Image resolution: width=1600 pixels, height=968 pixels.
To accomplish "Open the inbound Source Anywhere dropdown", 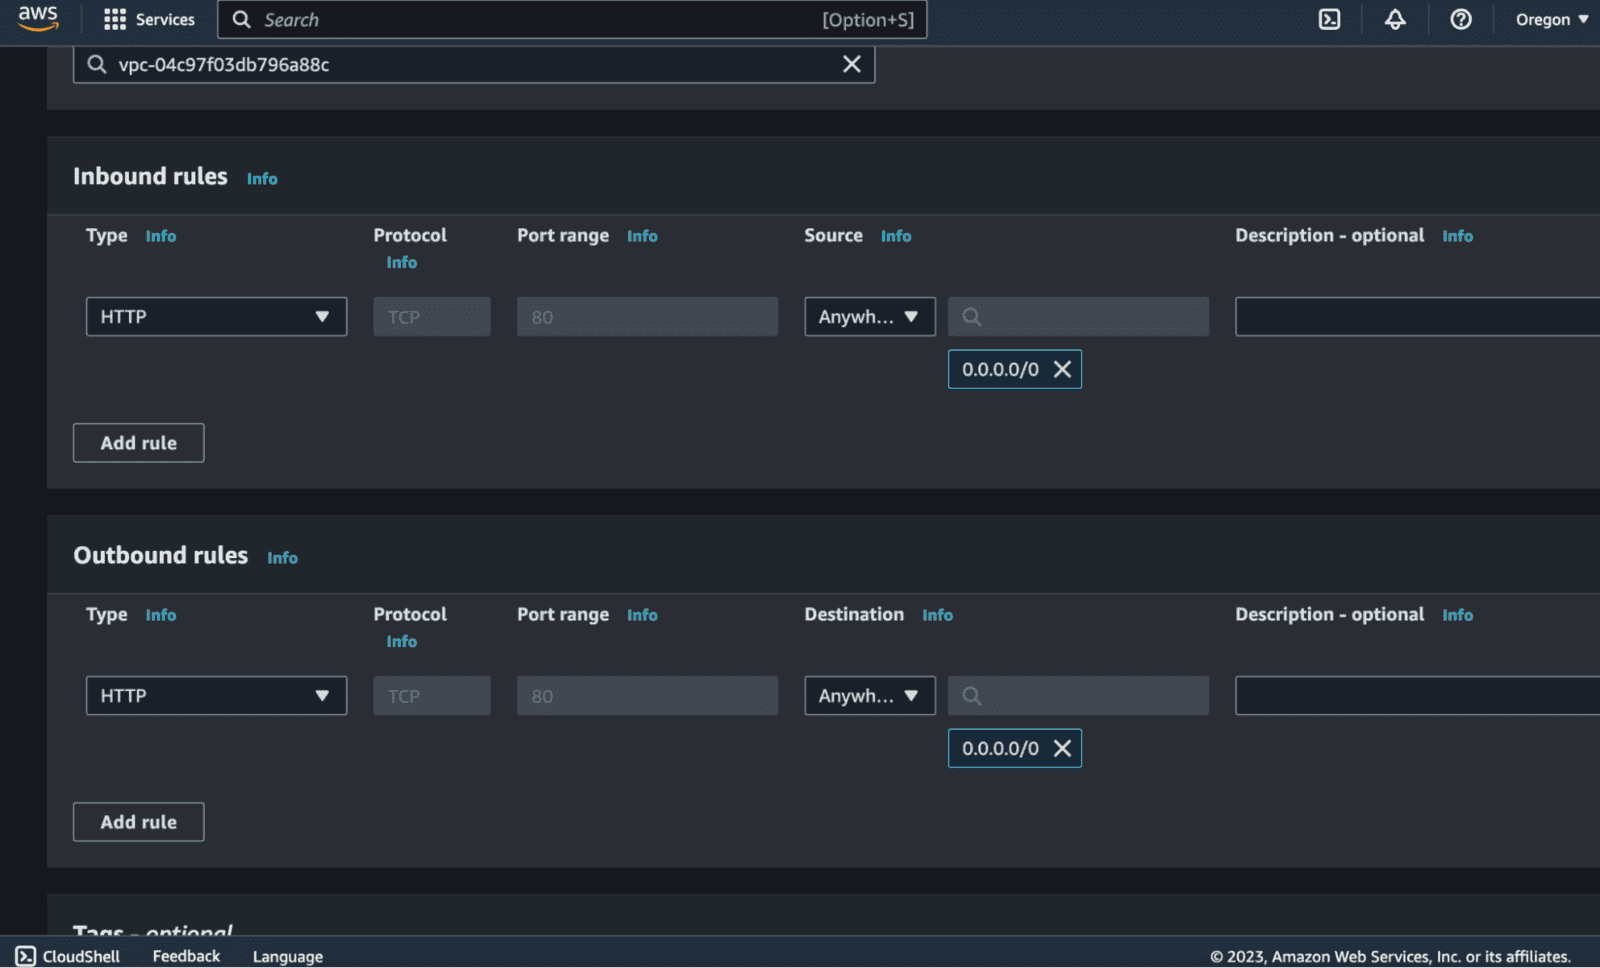I will tap(868, 316).
